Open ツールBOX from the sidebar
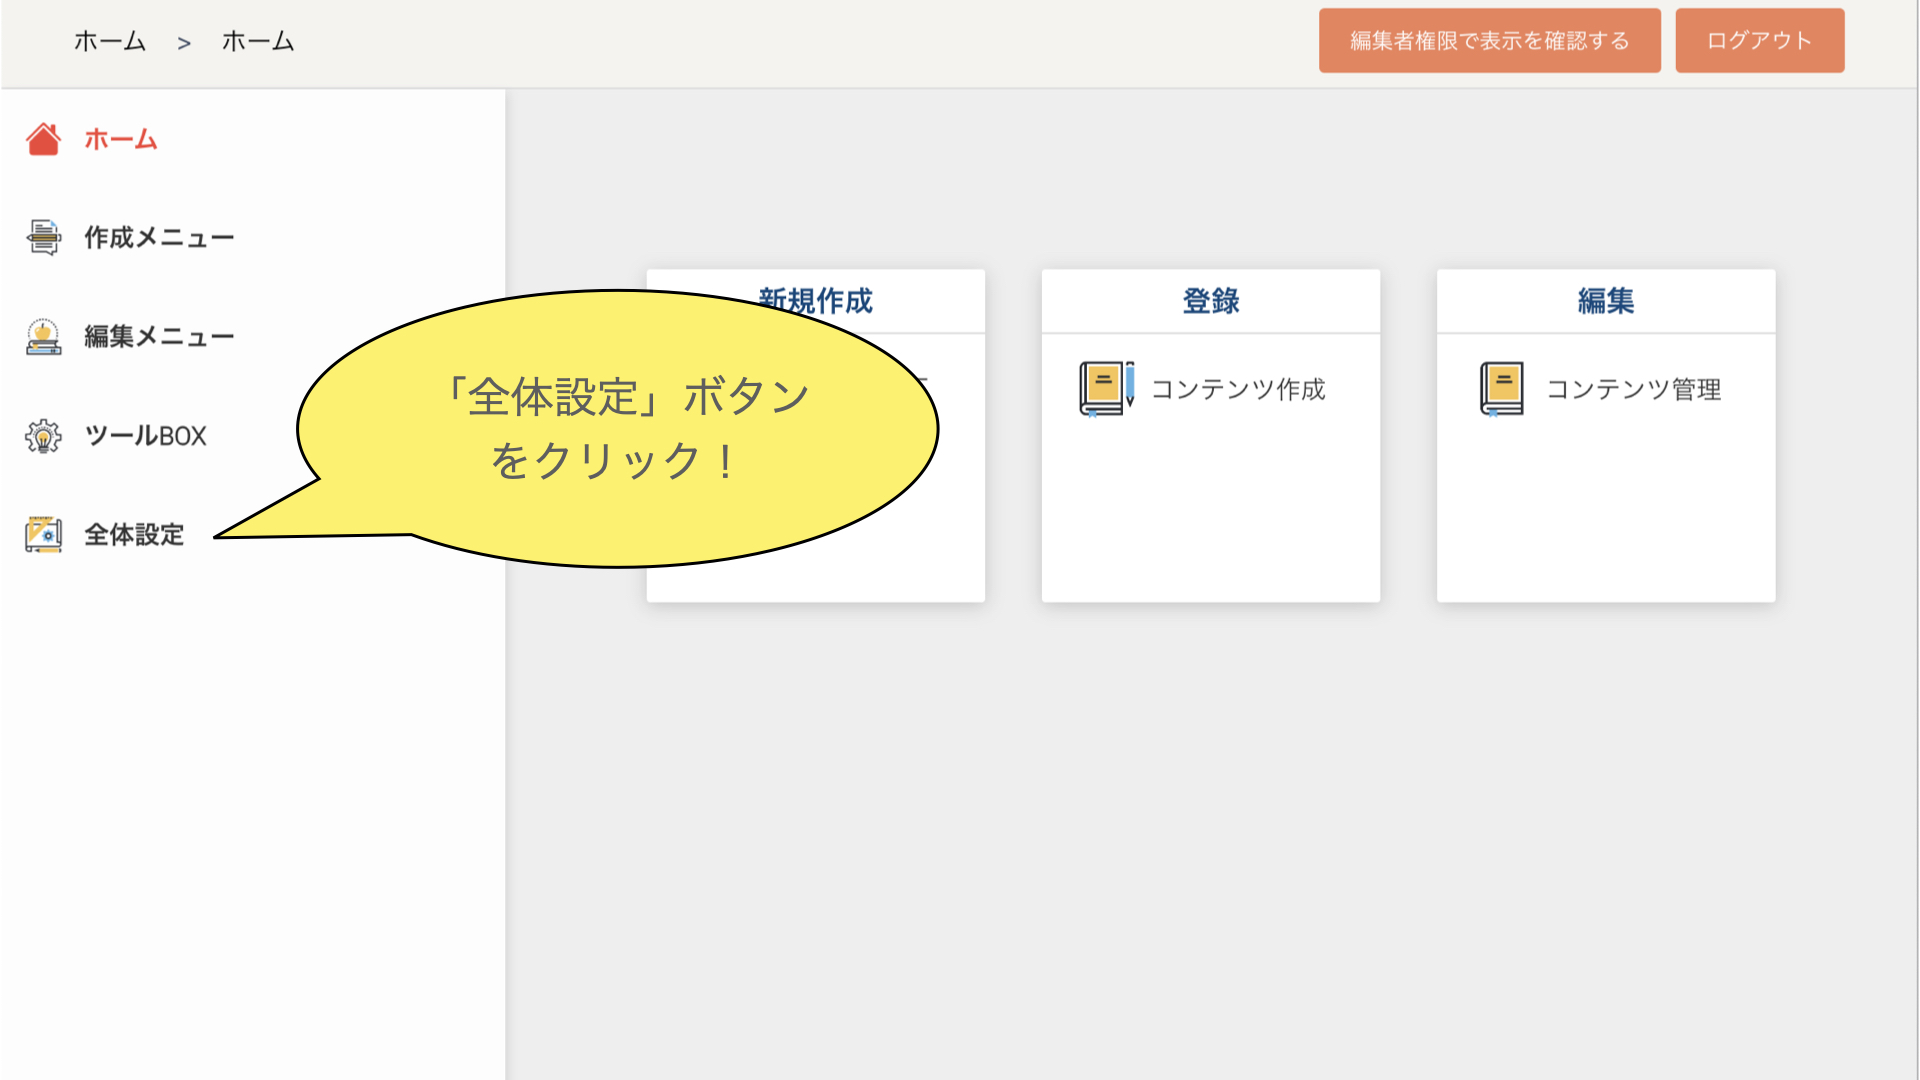 146,436
